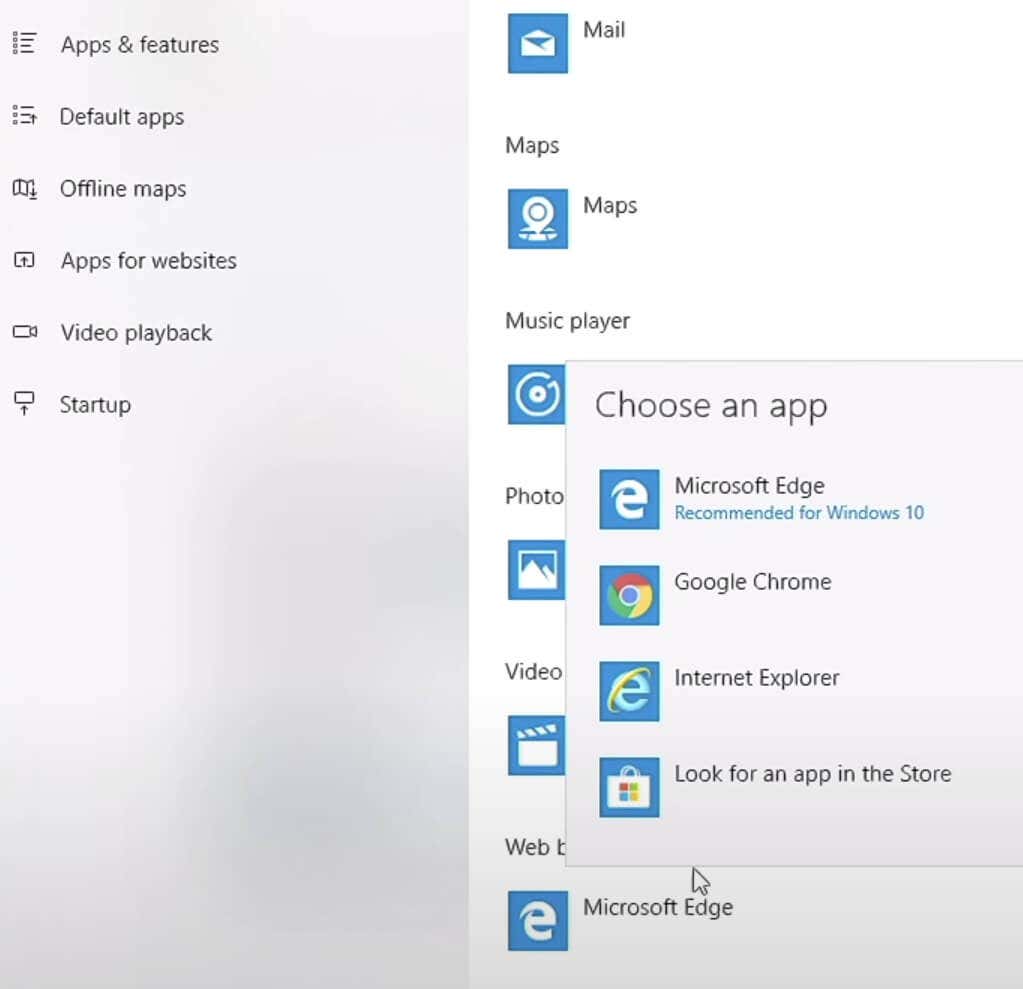Click the Apps & features list icon
The width and height of the screenshot is (1023, 989).
click(24, 43)
